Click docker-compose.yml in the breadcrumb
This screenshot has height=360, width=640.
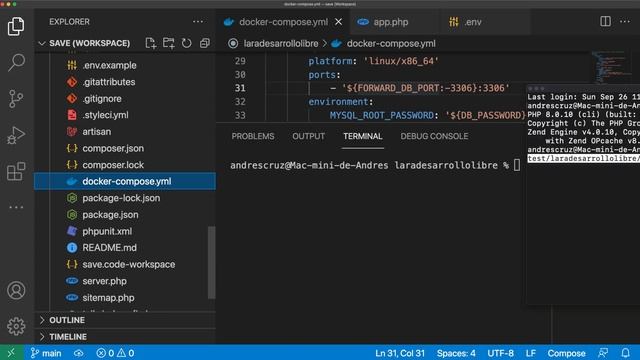point(391,44)
